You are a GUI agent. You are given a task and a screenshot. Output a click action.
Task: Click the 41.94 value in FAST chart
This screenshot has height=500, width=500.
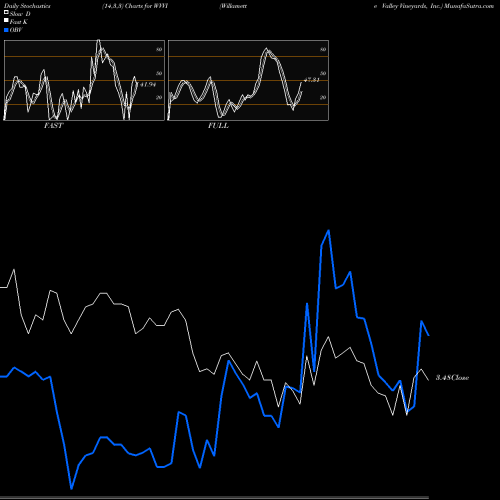(148, 85)
